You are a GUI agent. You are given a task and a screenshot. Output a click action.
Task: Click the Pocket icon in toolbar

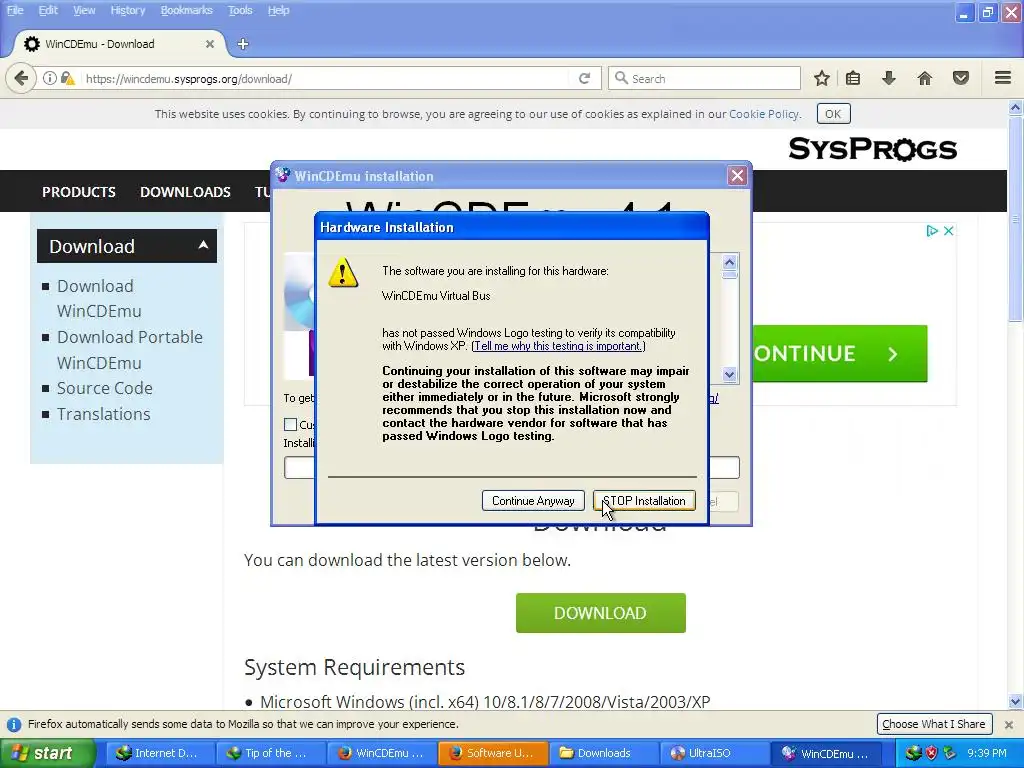[x=961, y=78]
